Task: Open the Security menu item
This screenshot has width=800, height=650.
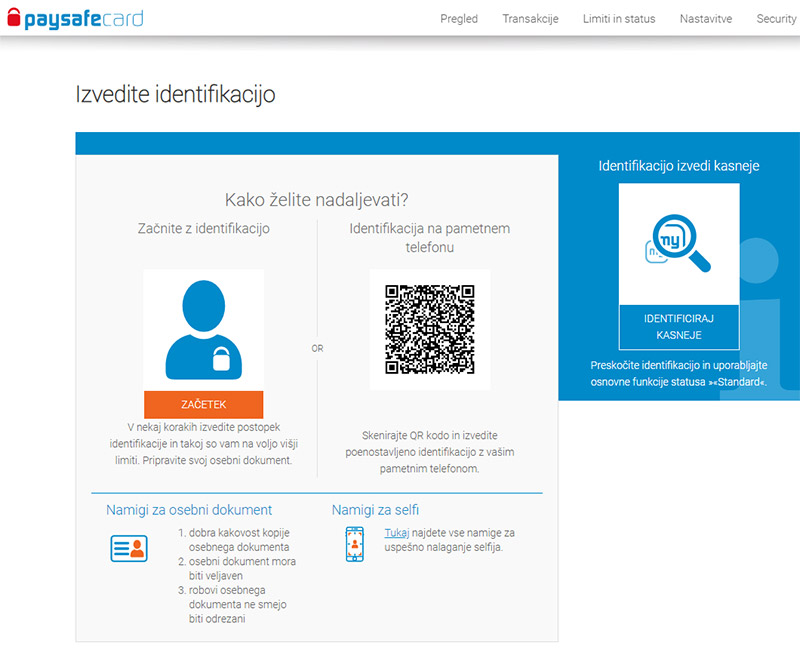Action: coord(776,19)
